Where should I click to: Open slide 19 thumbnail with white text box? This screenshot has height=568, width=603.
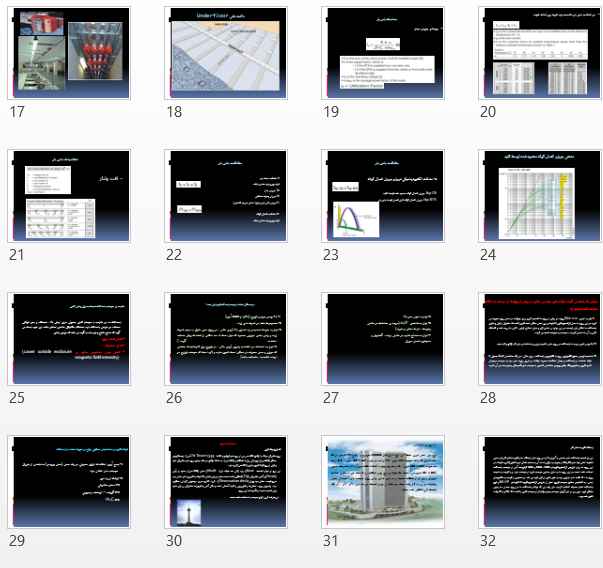(x=383, y=53)
